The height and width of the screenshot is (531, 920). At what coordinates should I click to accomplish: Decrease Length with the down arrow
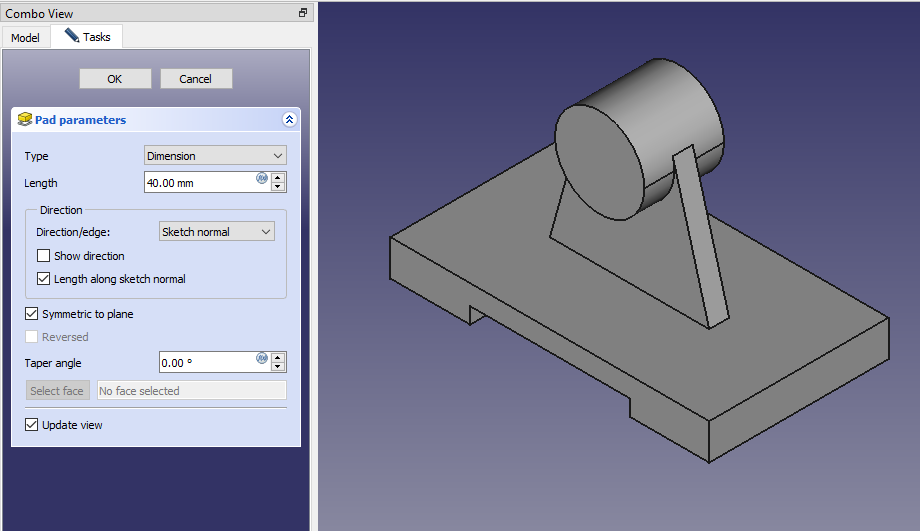click(278, 188)
